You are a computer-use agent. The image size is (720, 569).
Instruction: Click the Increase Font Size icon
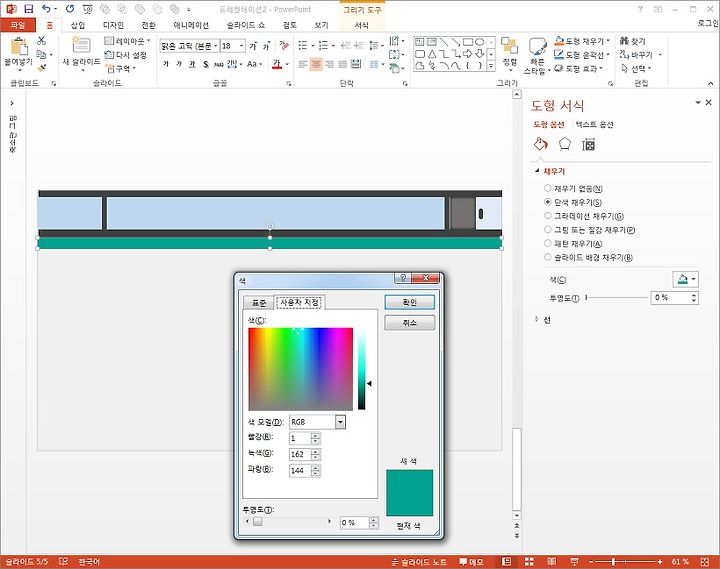click(253, 46)
